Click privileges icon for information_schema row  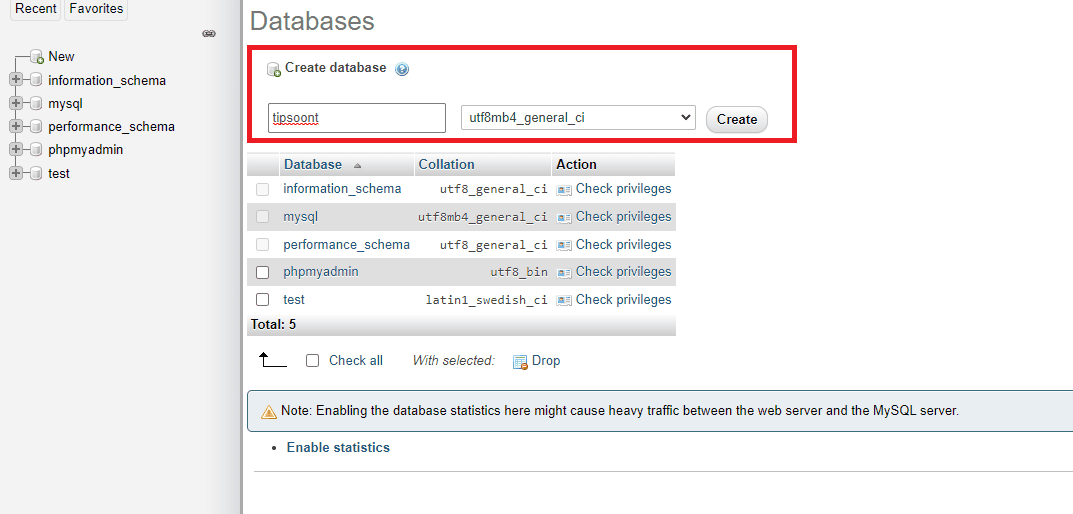point(564,190)
